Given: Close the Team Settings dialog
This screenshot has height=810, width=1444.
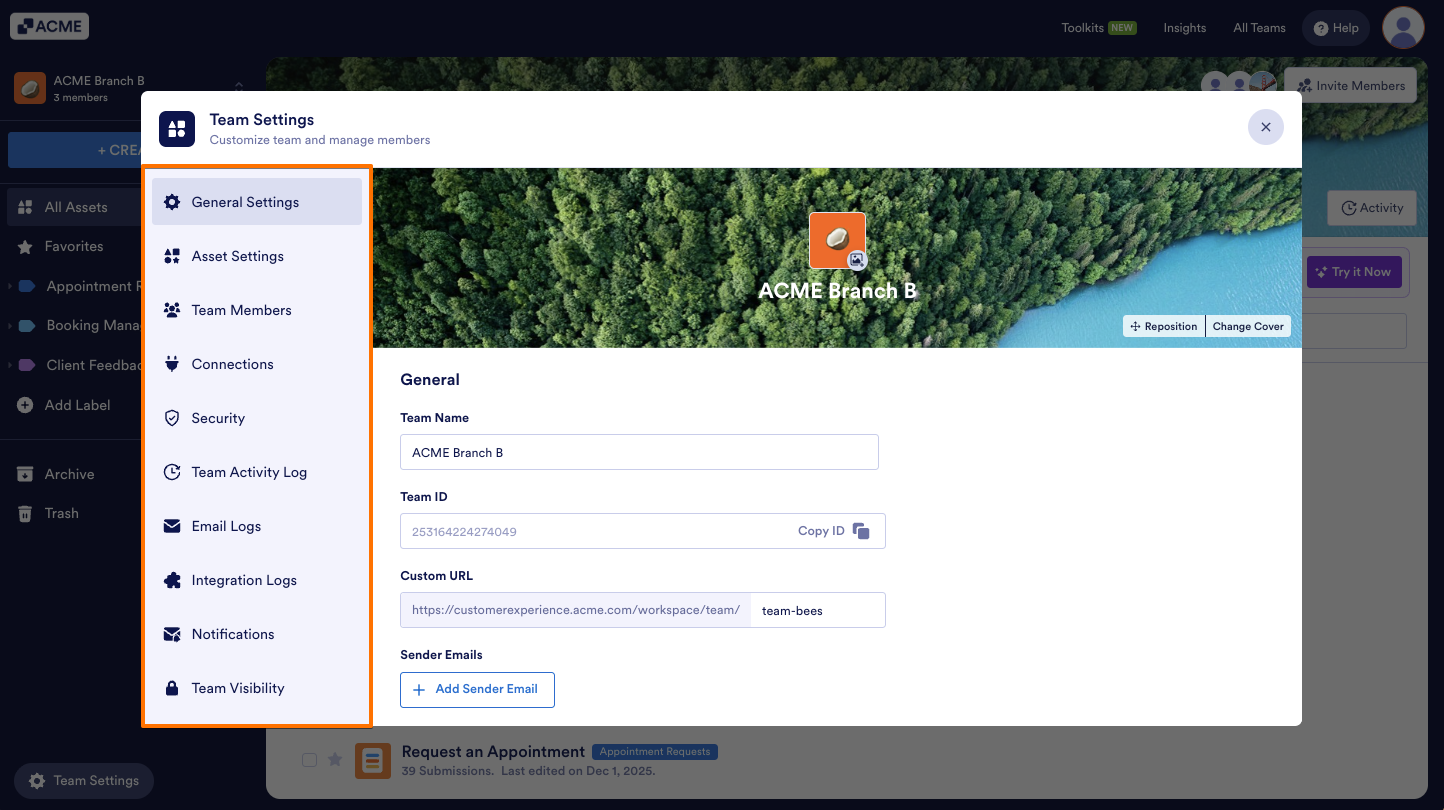Looking at the screenshot, I should point(1265,127).
